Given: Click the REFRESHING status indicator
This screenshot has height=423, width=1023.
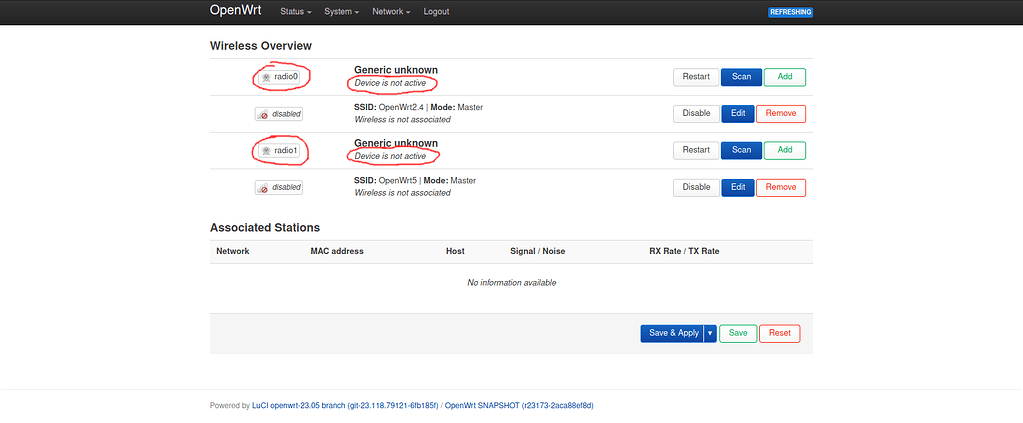Looking at the screenshot, I should click(x=790, y=12).
